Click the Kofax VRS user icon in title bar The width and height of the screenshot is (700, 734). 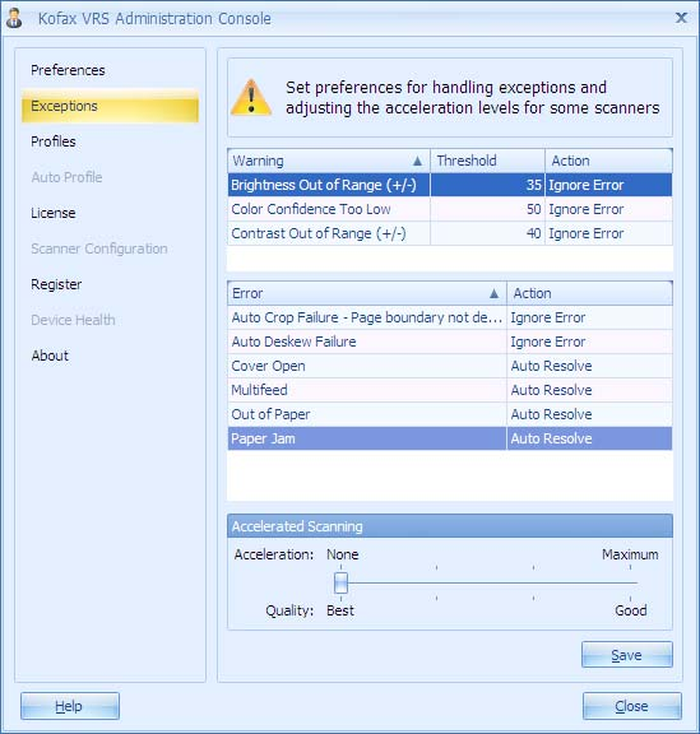[x=15, y=18]
